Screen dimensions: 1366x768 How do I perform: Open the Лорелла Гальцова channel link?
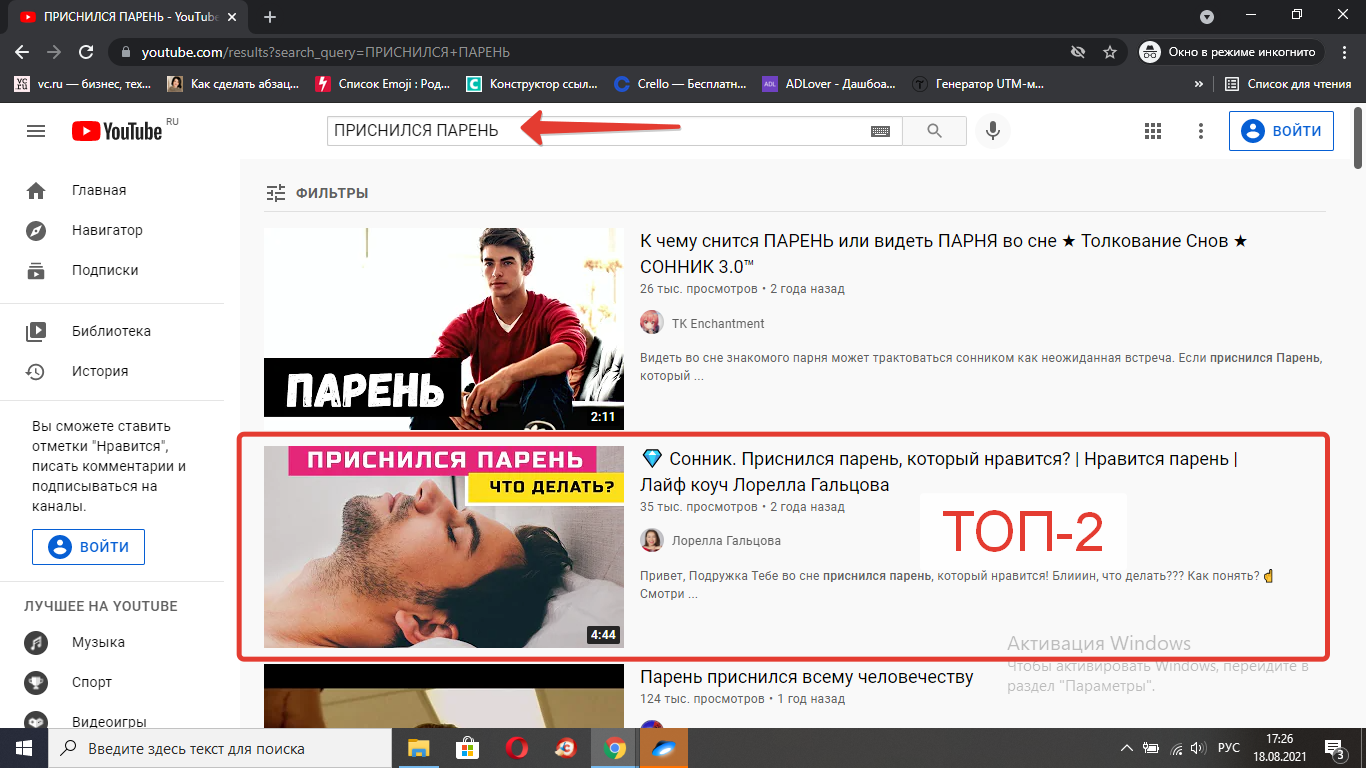coord(726,541)
